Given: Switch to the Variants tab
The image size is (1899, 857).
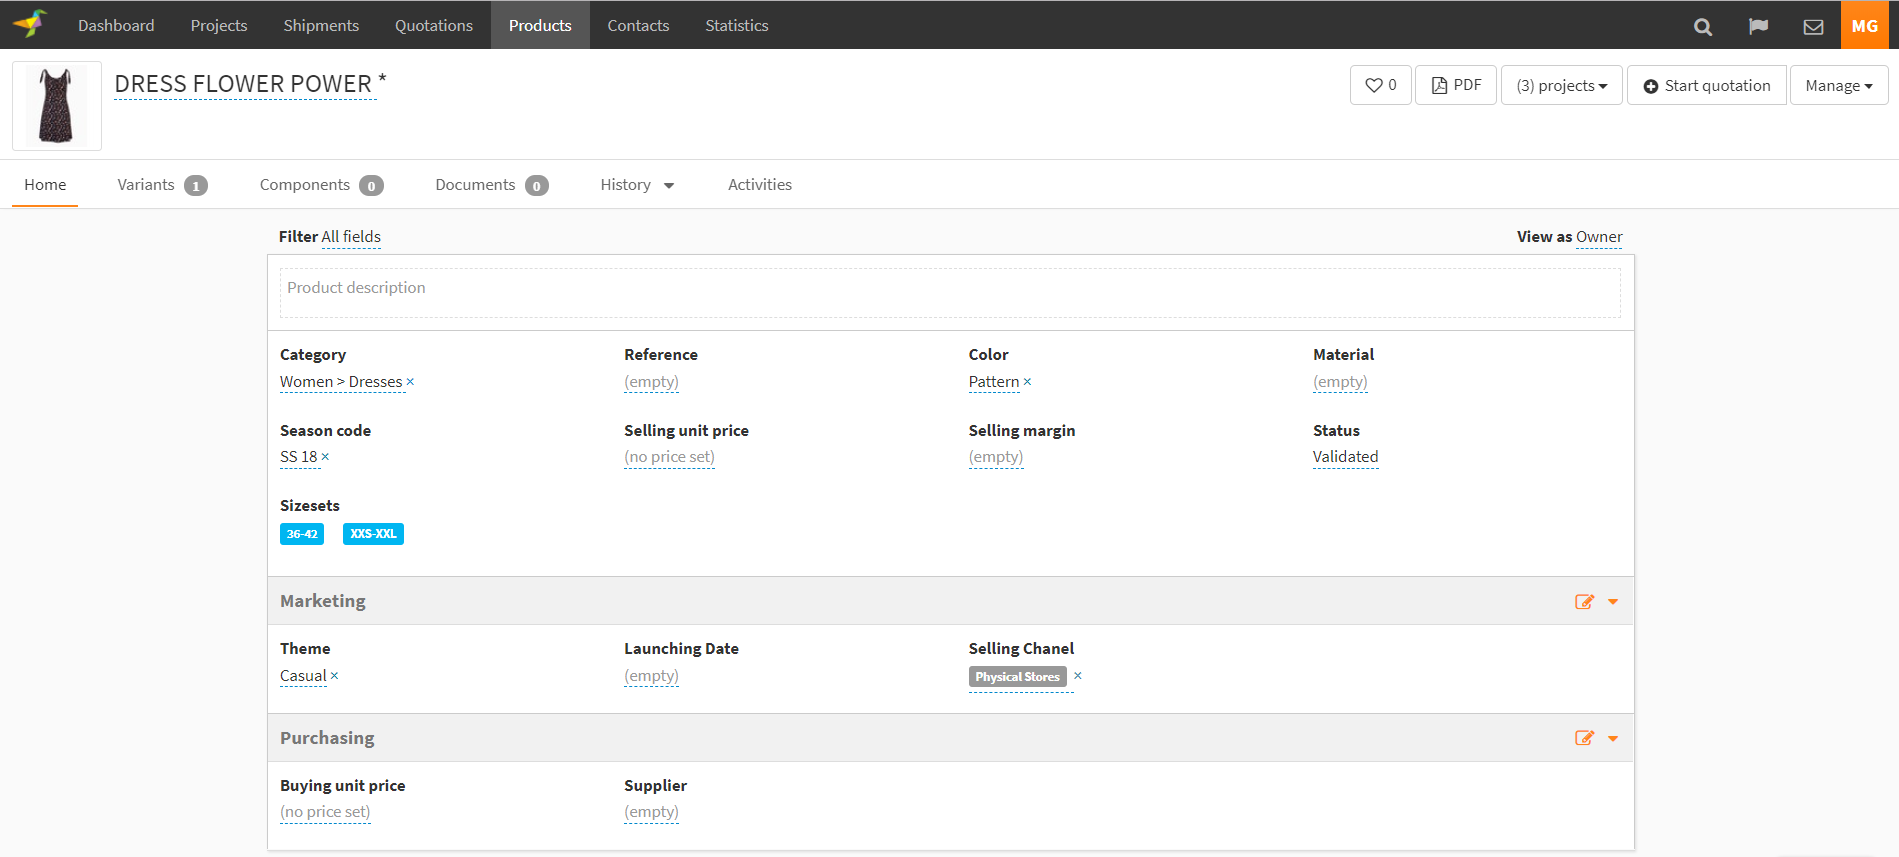Looking at the screenshot, I should [161, 185].
